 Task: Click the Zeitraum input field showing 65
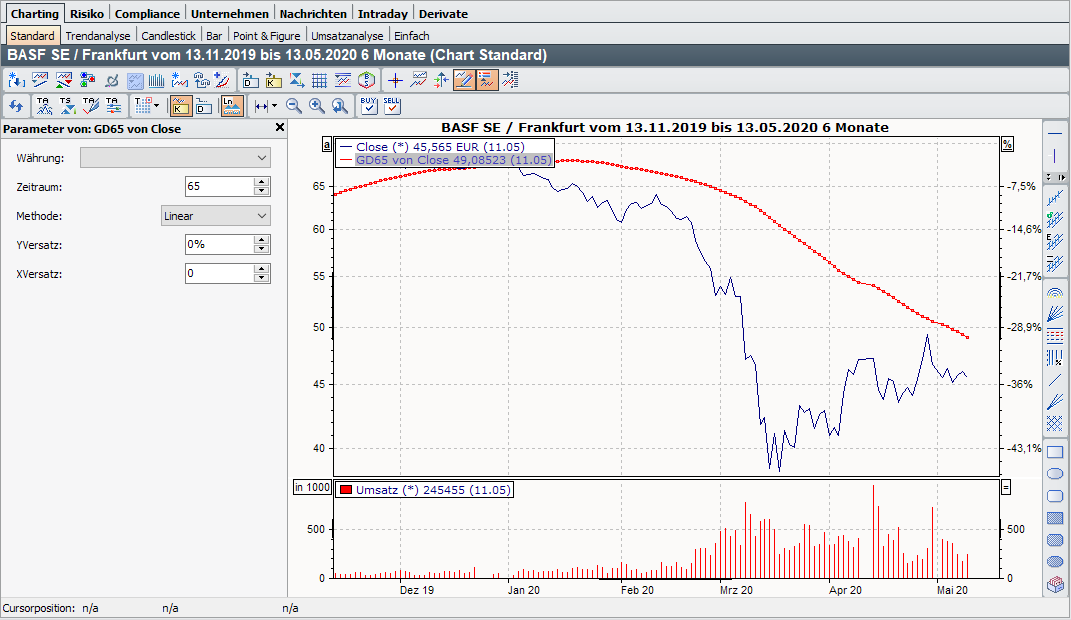(219, 187)
